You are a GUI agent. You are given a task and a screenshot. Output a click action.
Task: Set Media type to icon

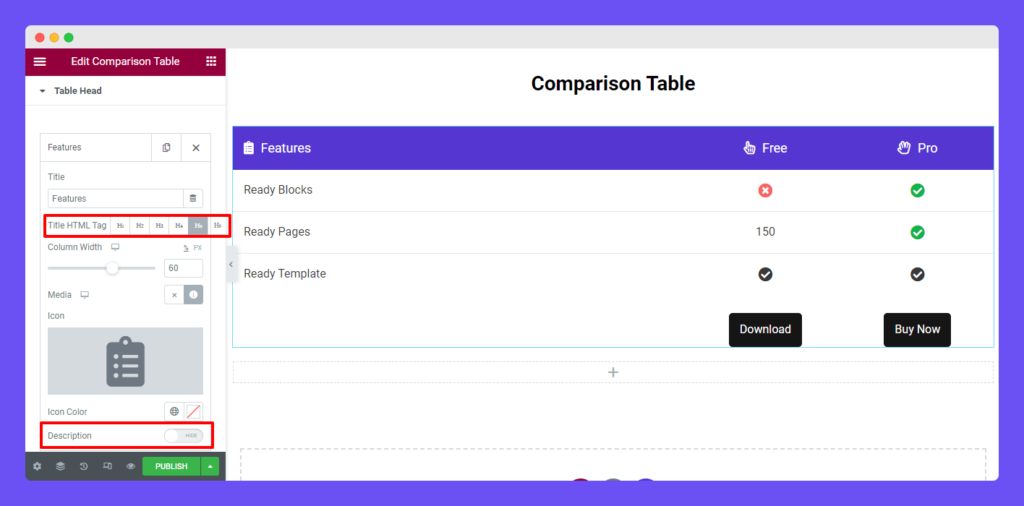tap(193, 295)
